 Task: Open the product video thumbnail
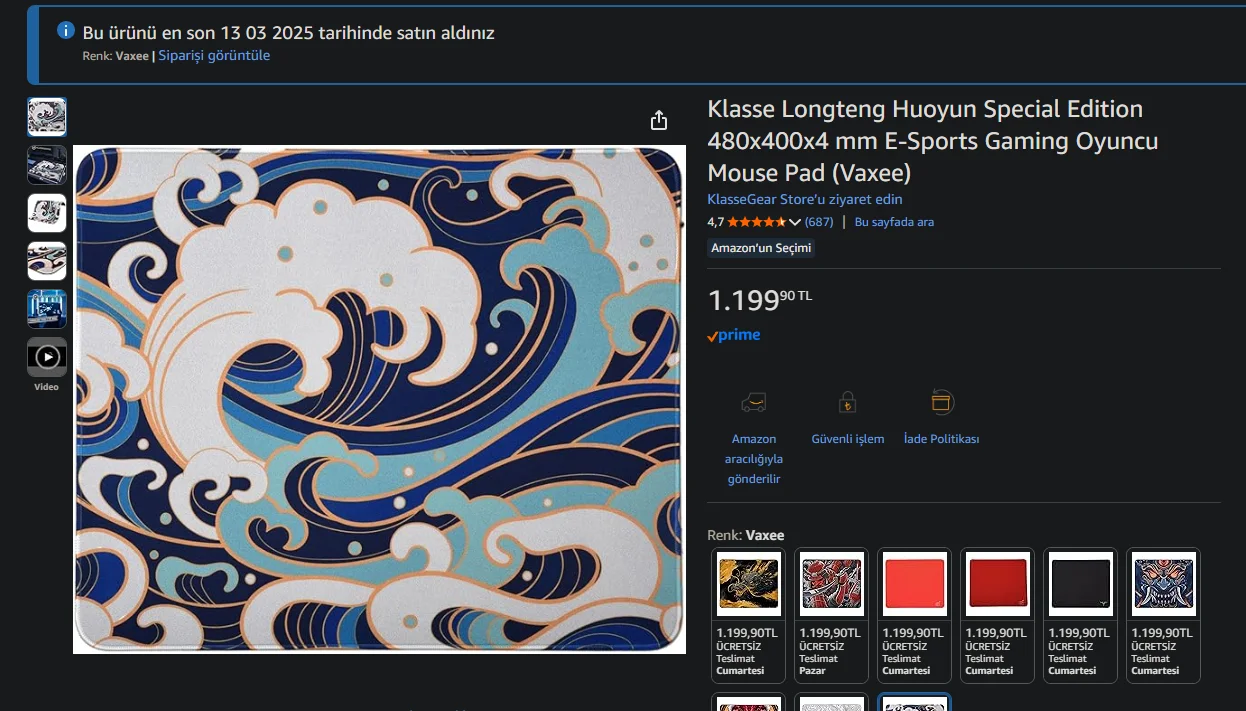[47, 357]
